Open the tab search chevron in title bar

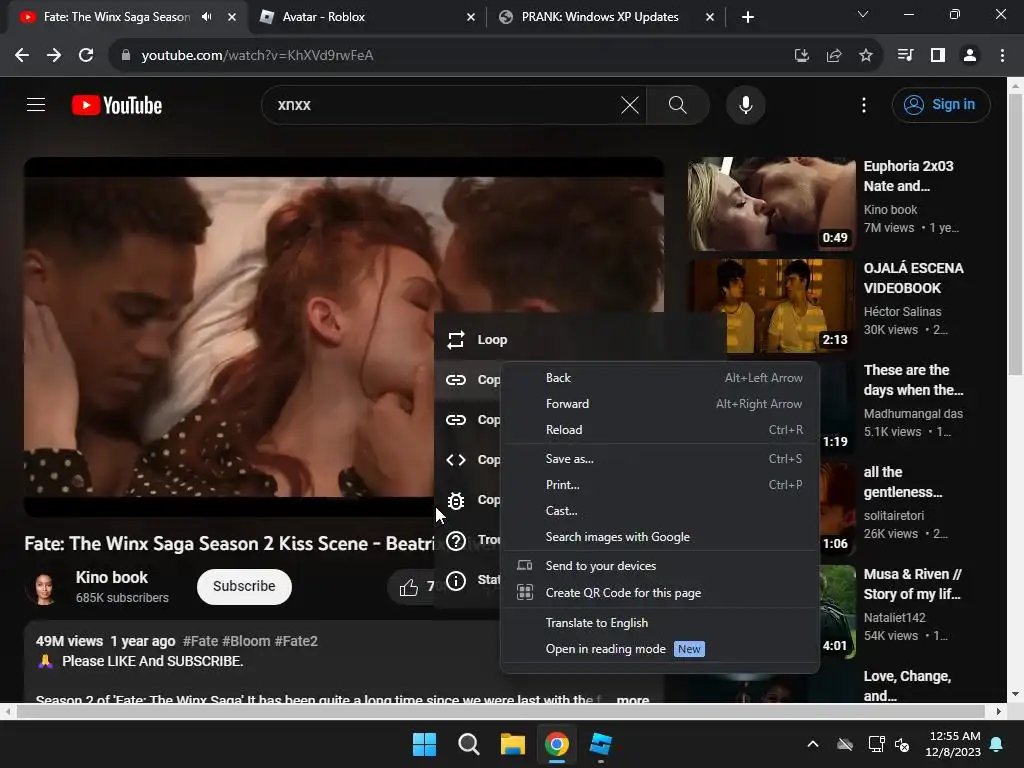pos(863,14)
